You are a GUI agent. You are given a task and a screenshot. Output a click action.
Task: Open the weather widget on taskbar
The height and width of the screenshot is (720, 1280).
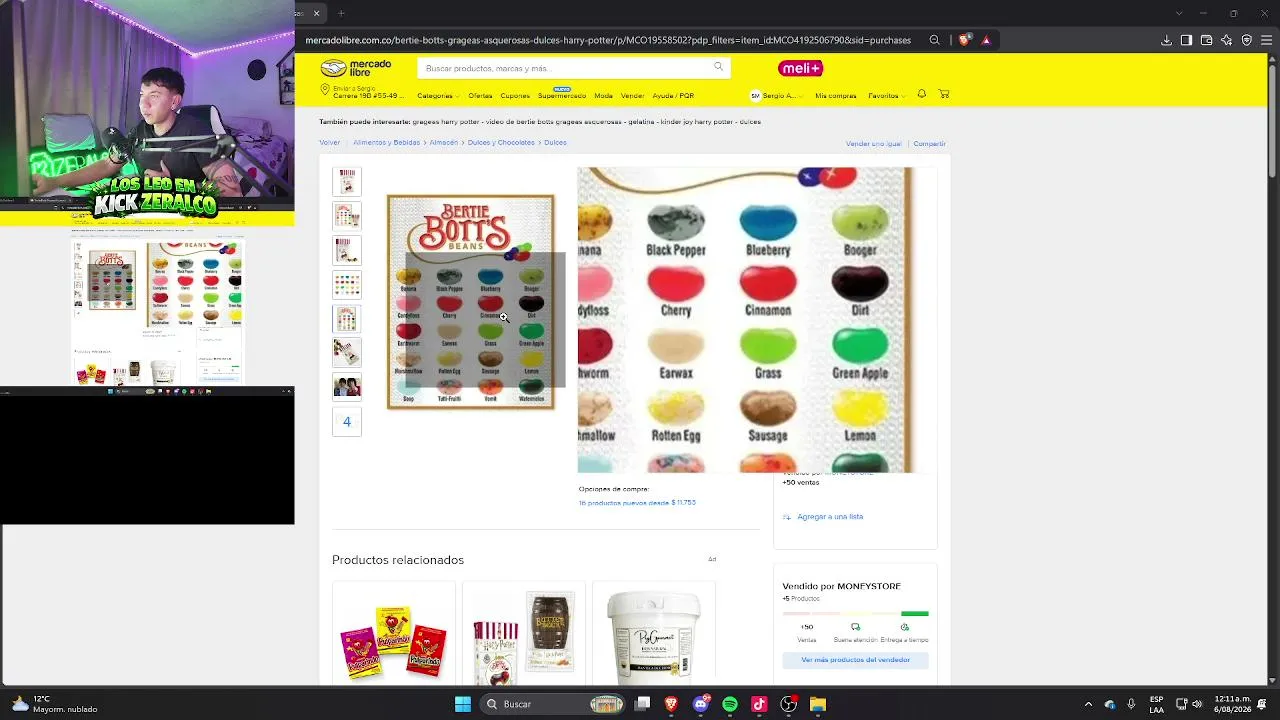coord(55,704)
